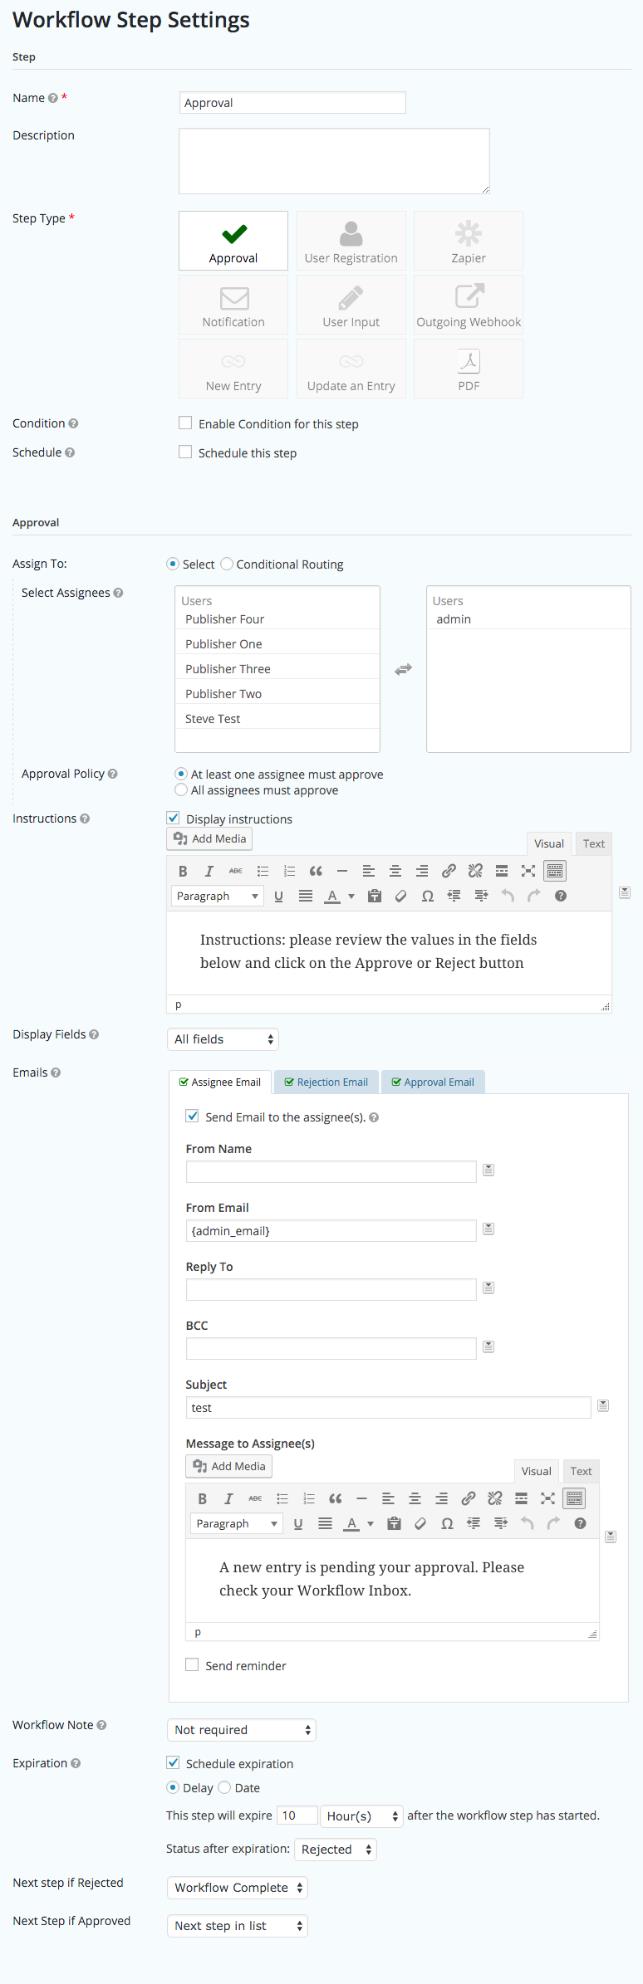Select All assignees must approve option
The width and height of the screenshot is (643, 1984).
(x=181, y=790)
